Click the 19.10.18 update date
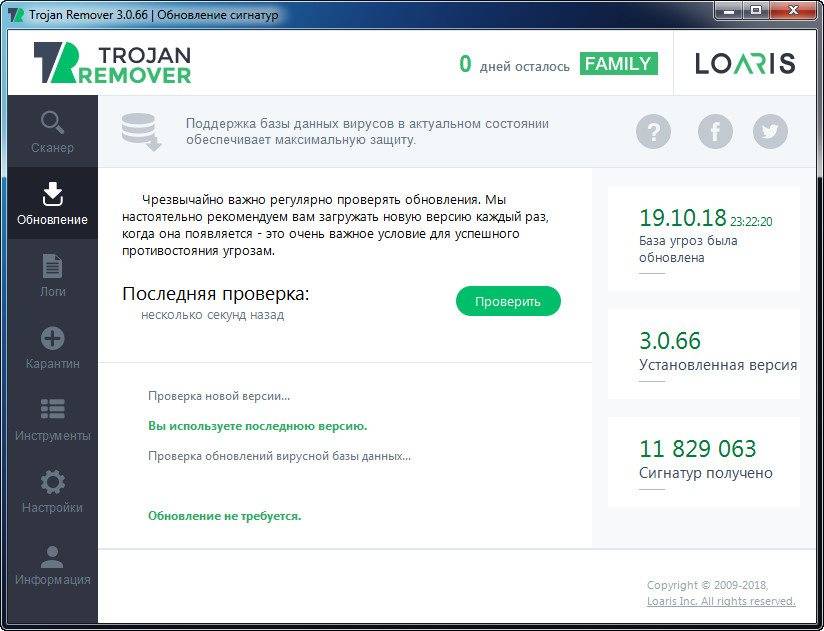Screen dimensions: 824x631 pyautogui.click(x=682, y=218)
